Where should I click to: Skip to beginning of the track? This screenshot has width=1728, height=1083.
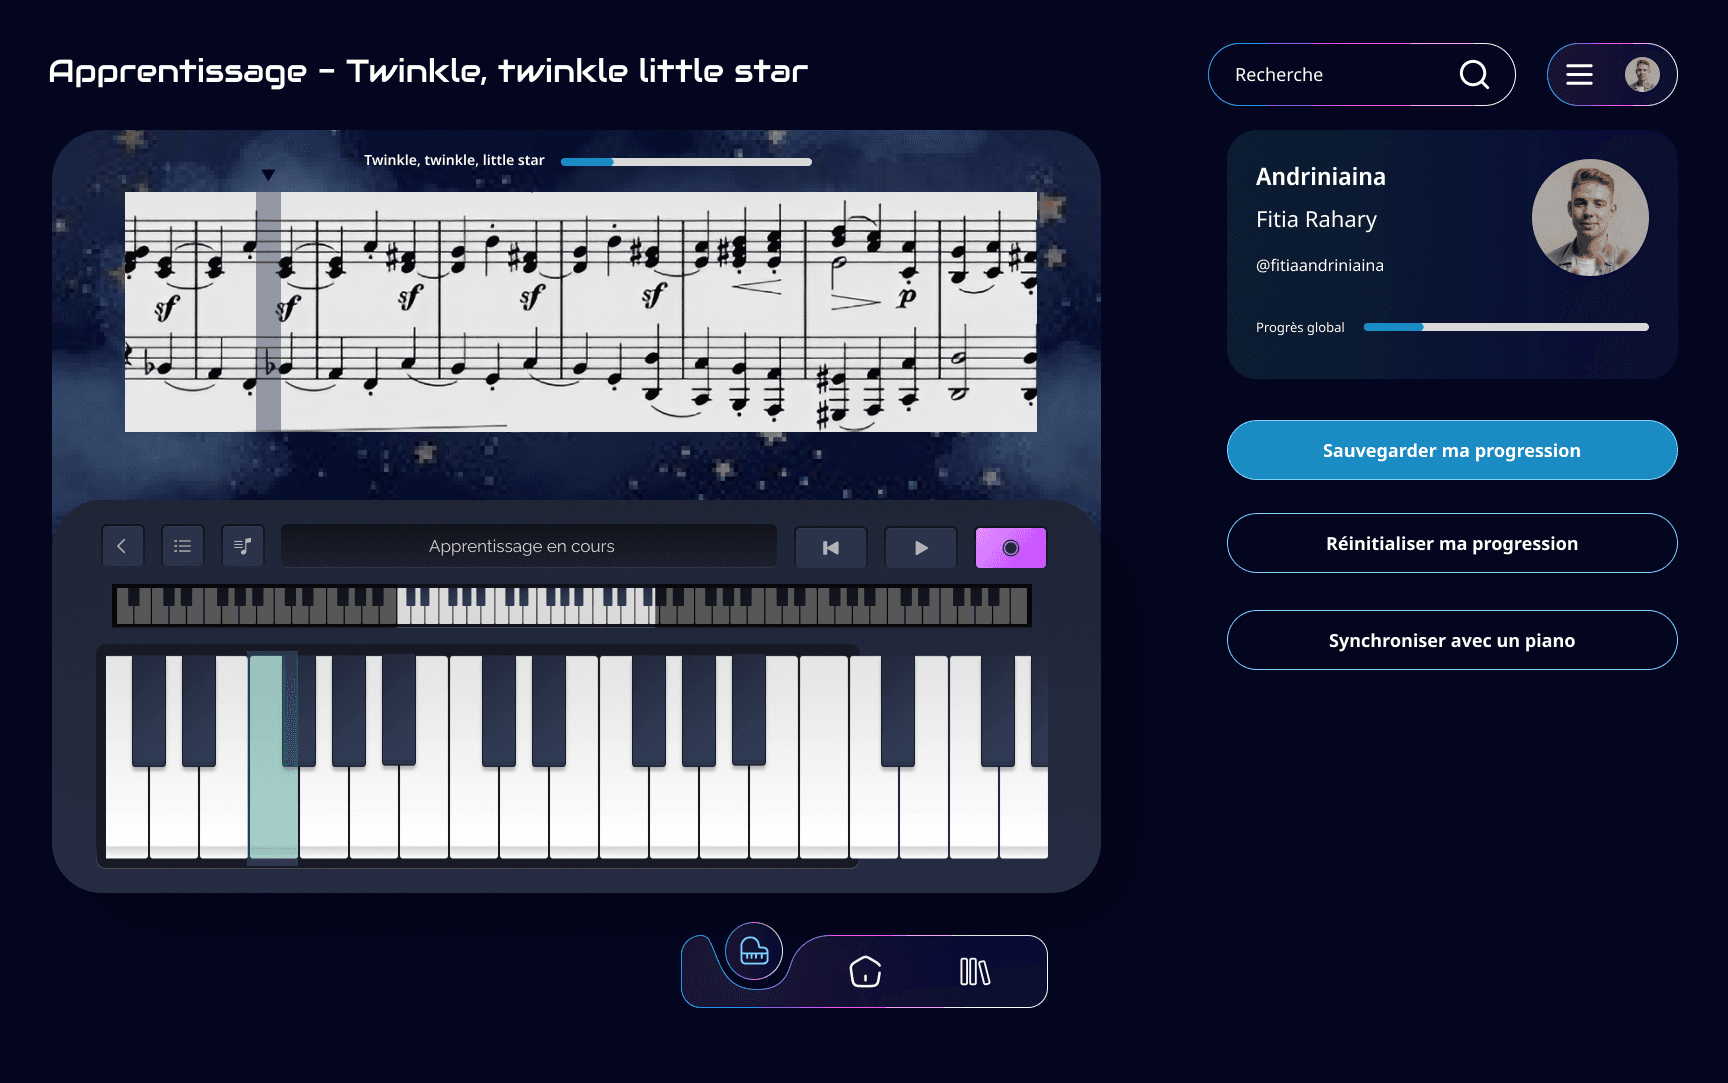coord(830,548)
